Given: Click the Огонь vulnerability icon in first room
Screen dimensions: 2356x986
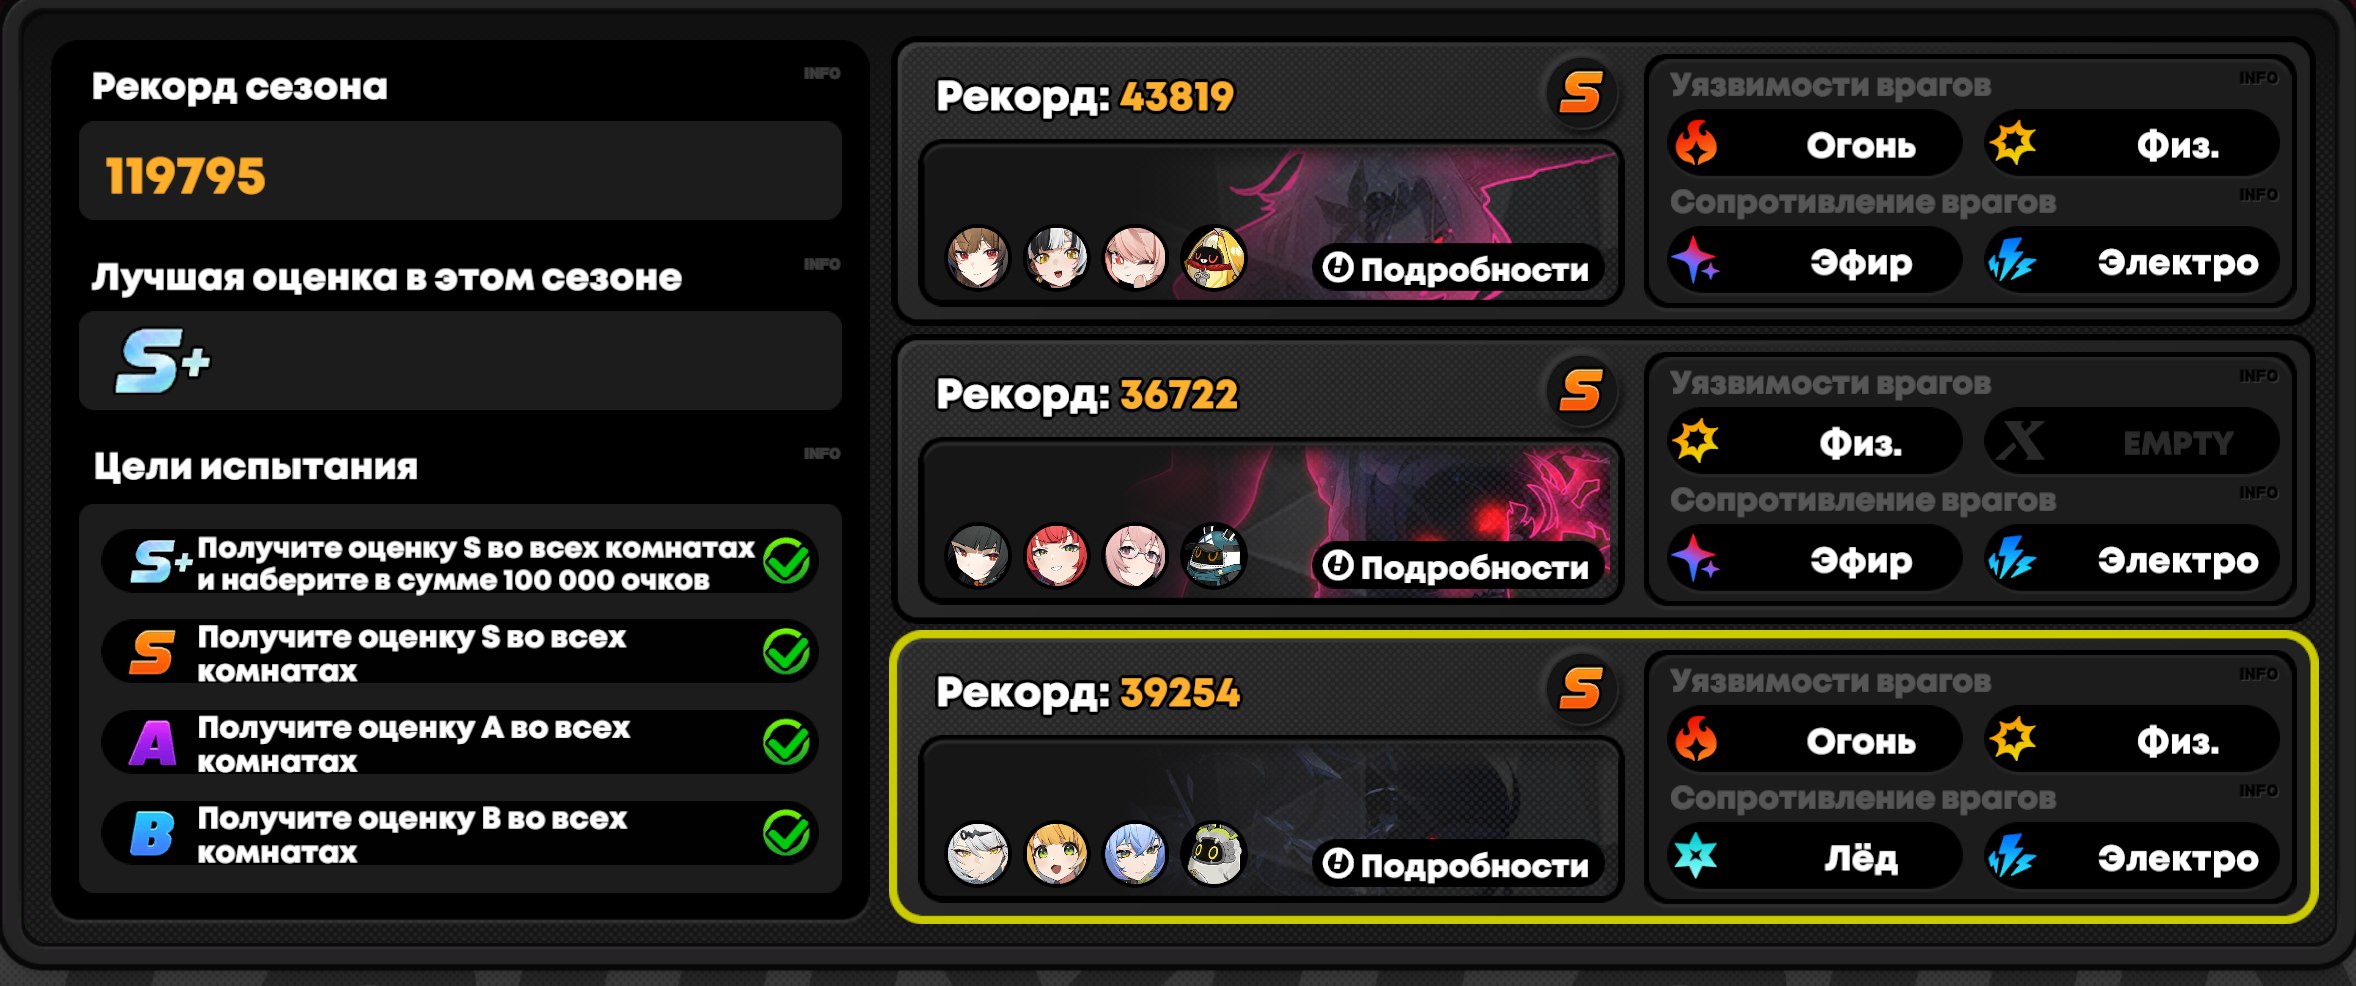Looking at the screenshot, I should (1696, 142).
